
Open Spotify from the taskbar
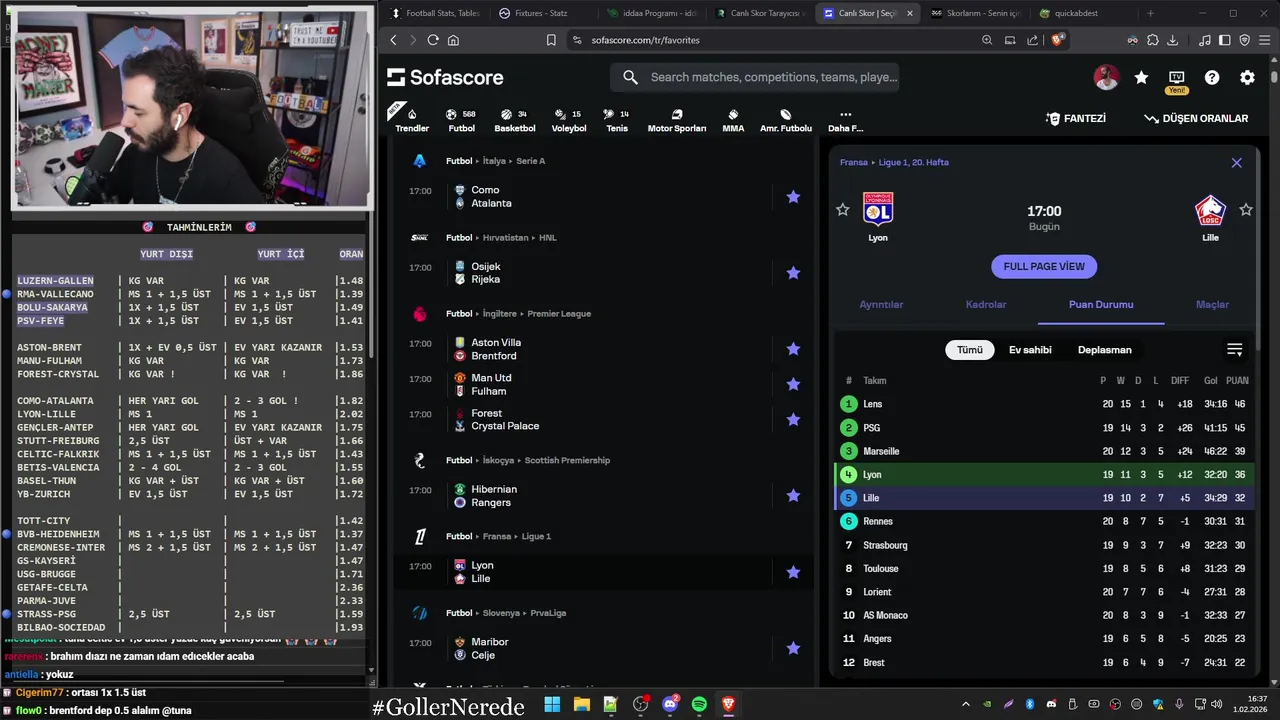coord(699,704)
